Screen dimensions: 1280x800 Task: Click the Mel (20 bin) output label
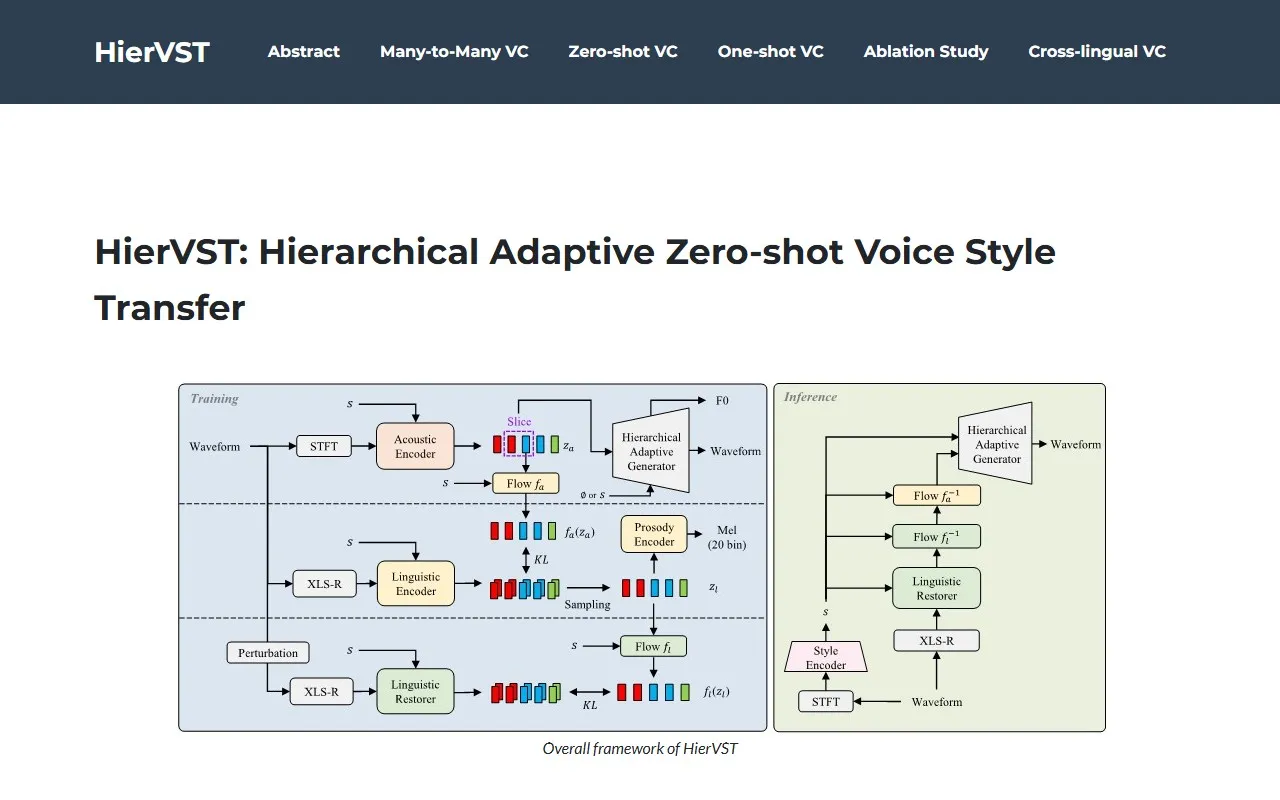pos(727,538)
